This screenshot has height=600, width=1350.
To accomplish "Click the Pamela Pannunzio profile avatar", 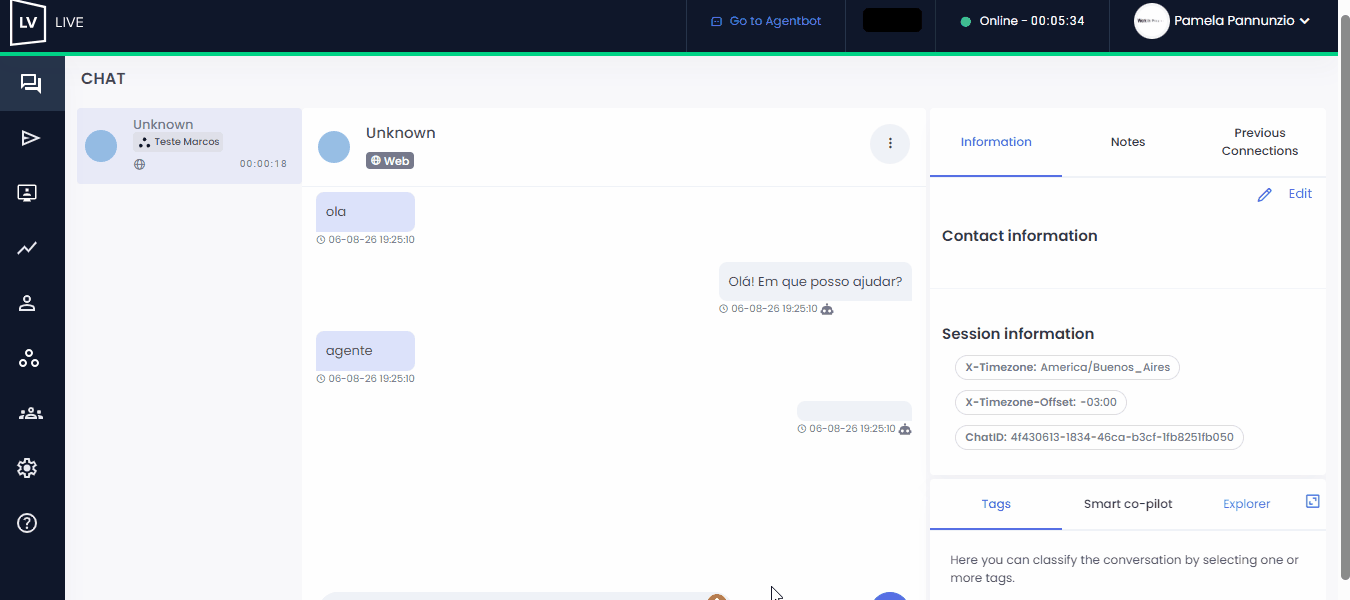I will [x=1152, y=21].
